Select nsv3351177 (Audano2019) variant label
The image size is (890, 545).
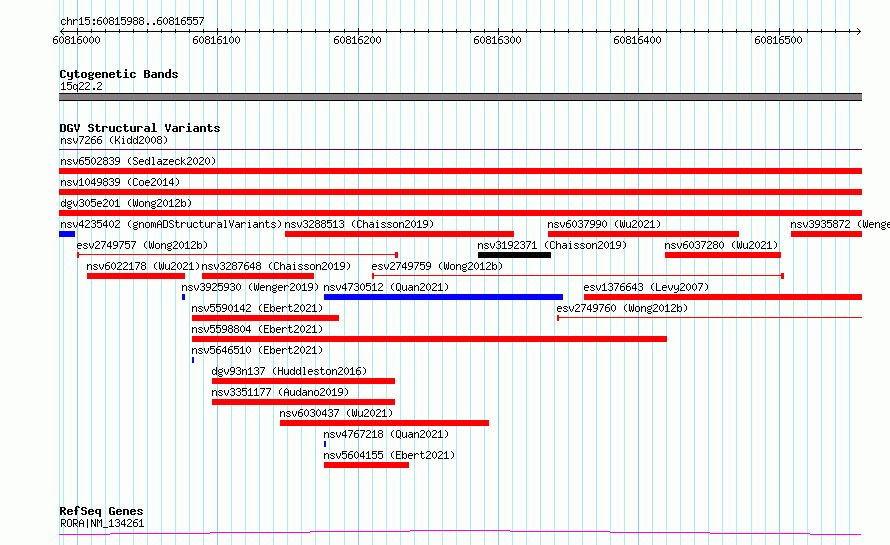click(x=280, y=392)
